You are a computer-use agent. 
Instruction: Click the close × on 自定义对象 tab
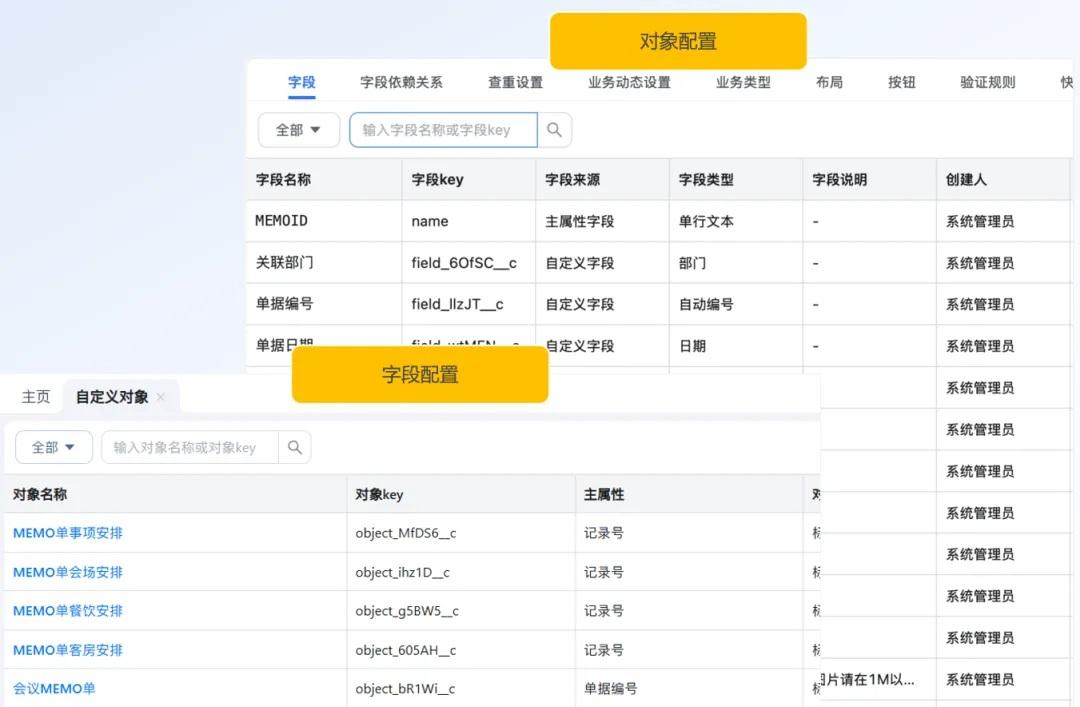pyautogui.click(x=161, y=396)
